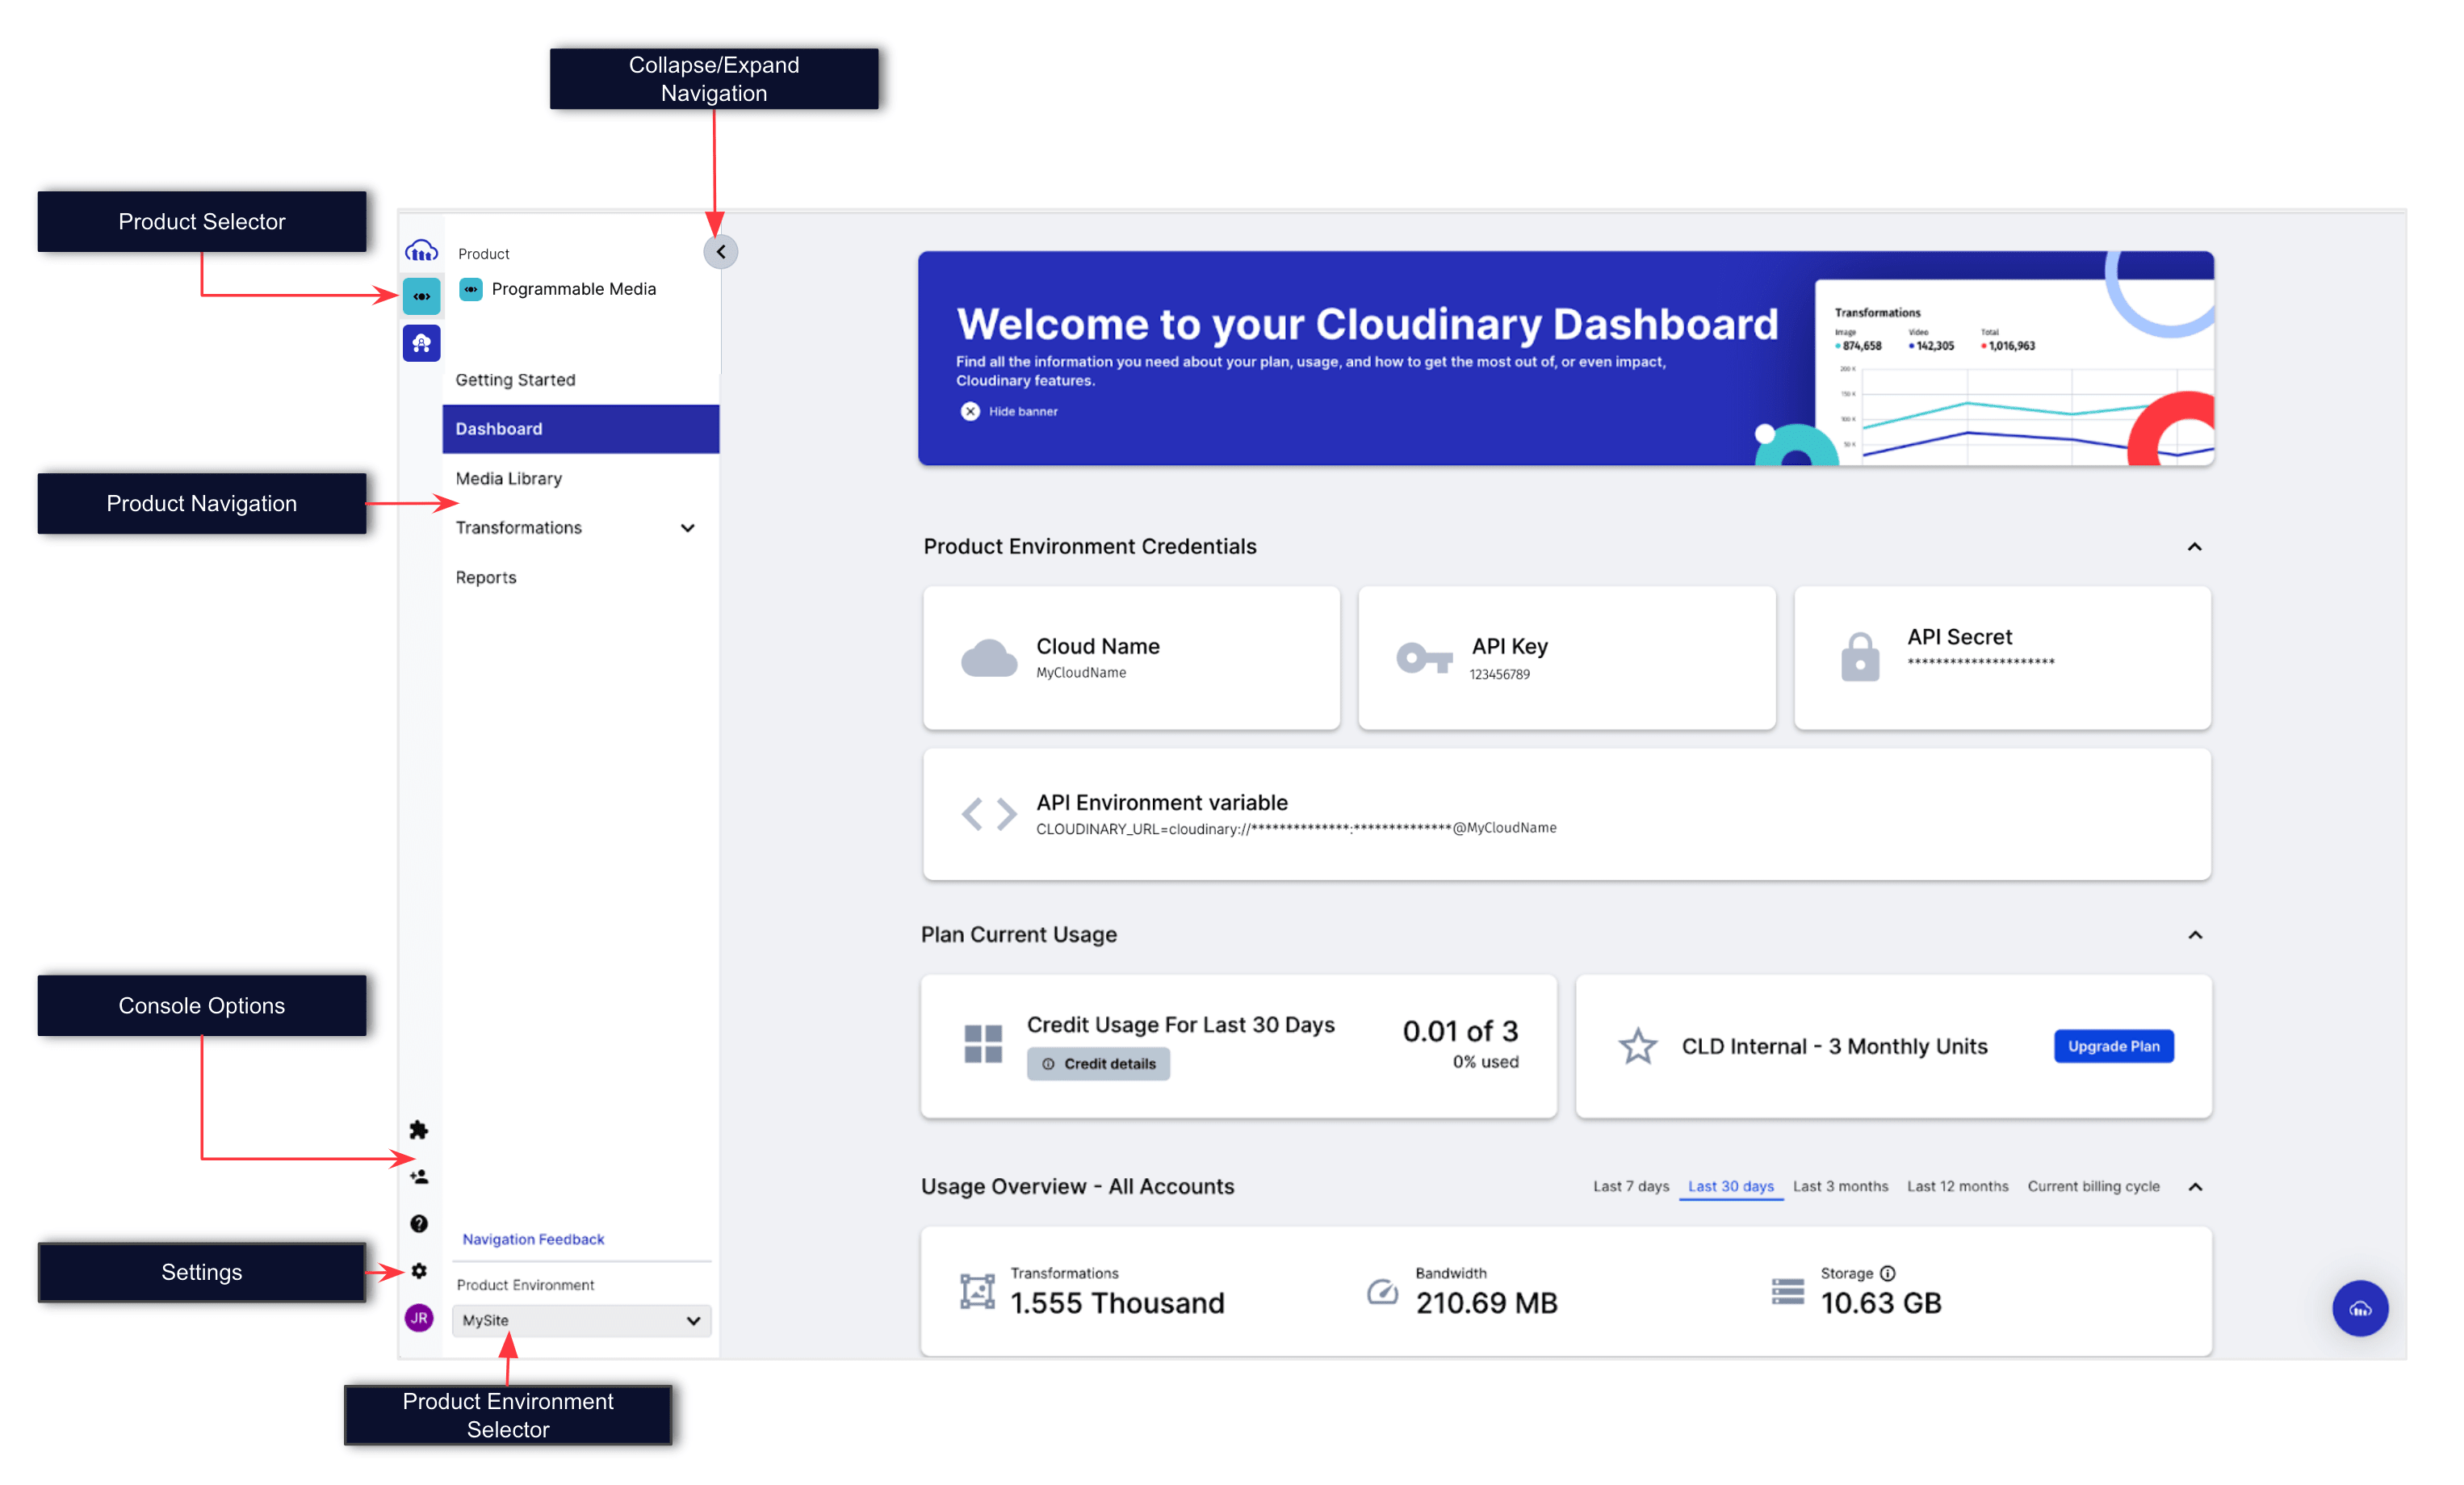Select Dashboard in the navigation
The image size is (2464, 1485).
[580, 428]
